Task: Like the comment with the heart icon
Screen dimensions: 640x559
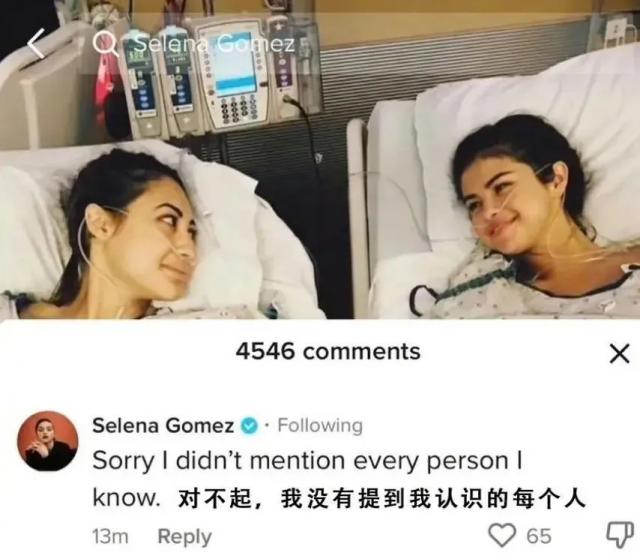Action: pyautogui.click(x=502, y=535)
